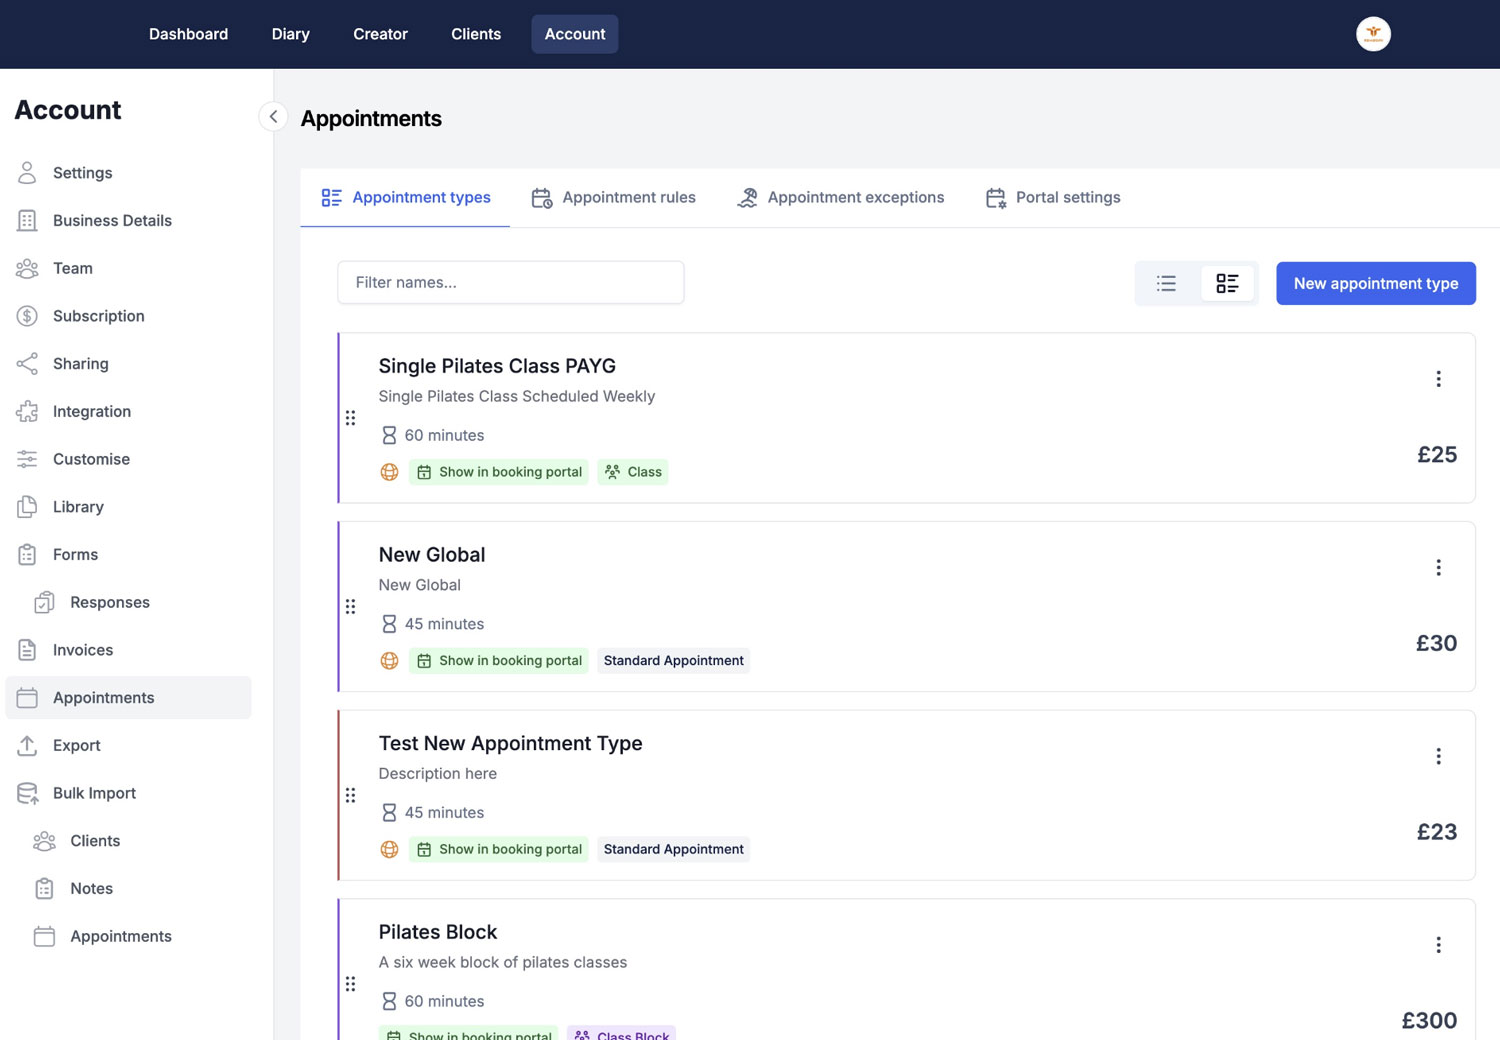Image resolution: width=1500 pixels, height=1040 pixels.
Task: Click the Library documents icon
Action: tap(27, 507)
